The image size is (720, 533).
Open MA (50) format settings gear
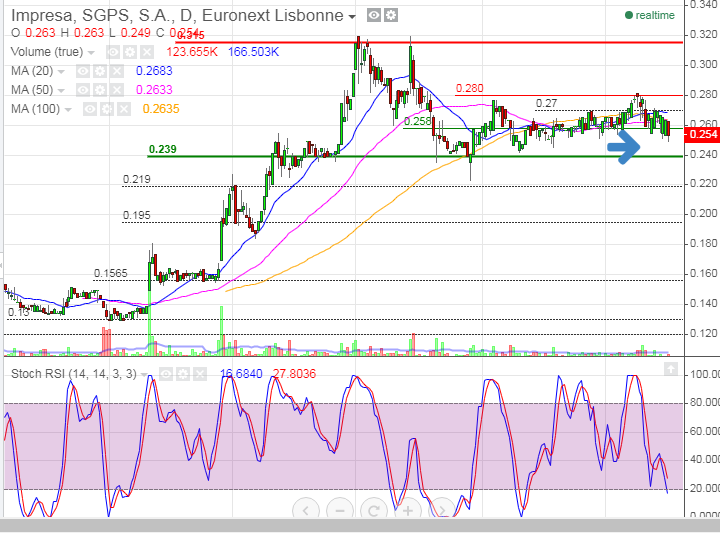click(x=100, y=90)
